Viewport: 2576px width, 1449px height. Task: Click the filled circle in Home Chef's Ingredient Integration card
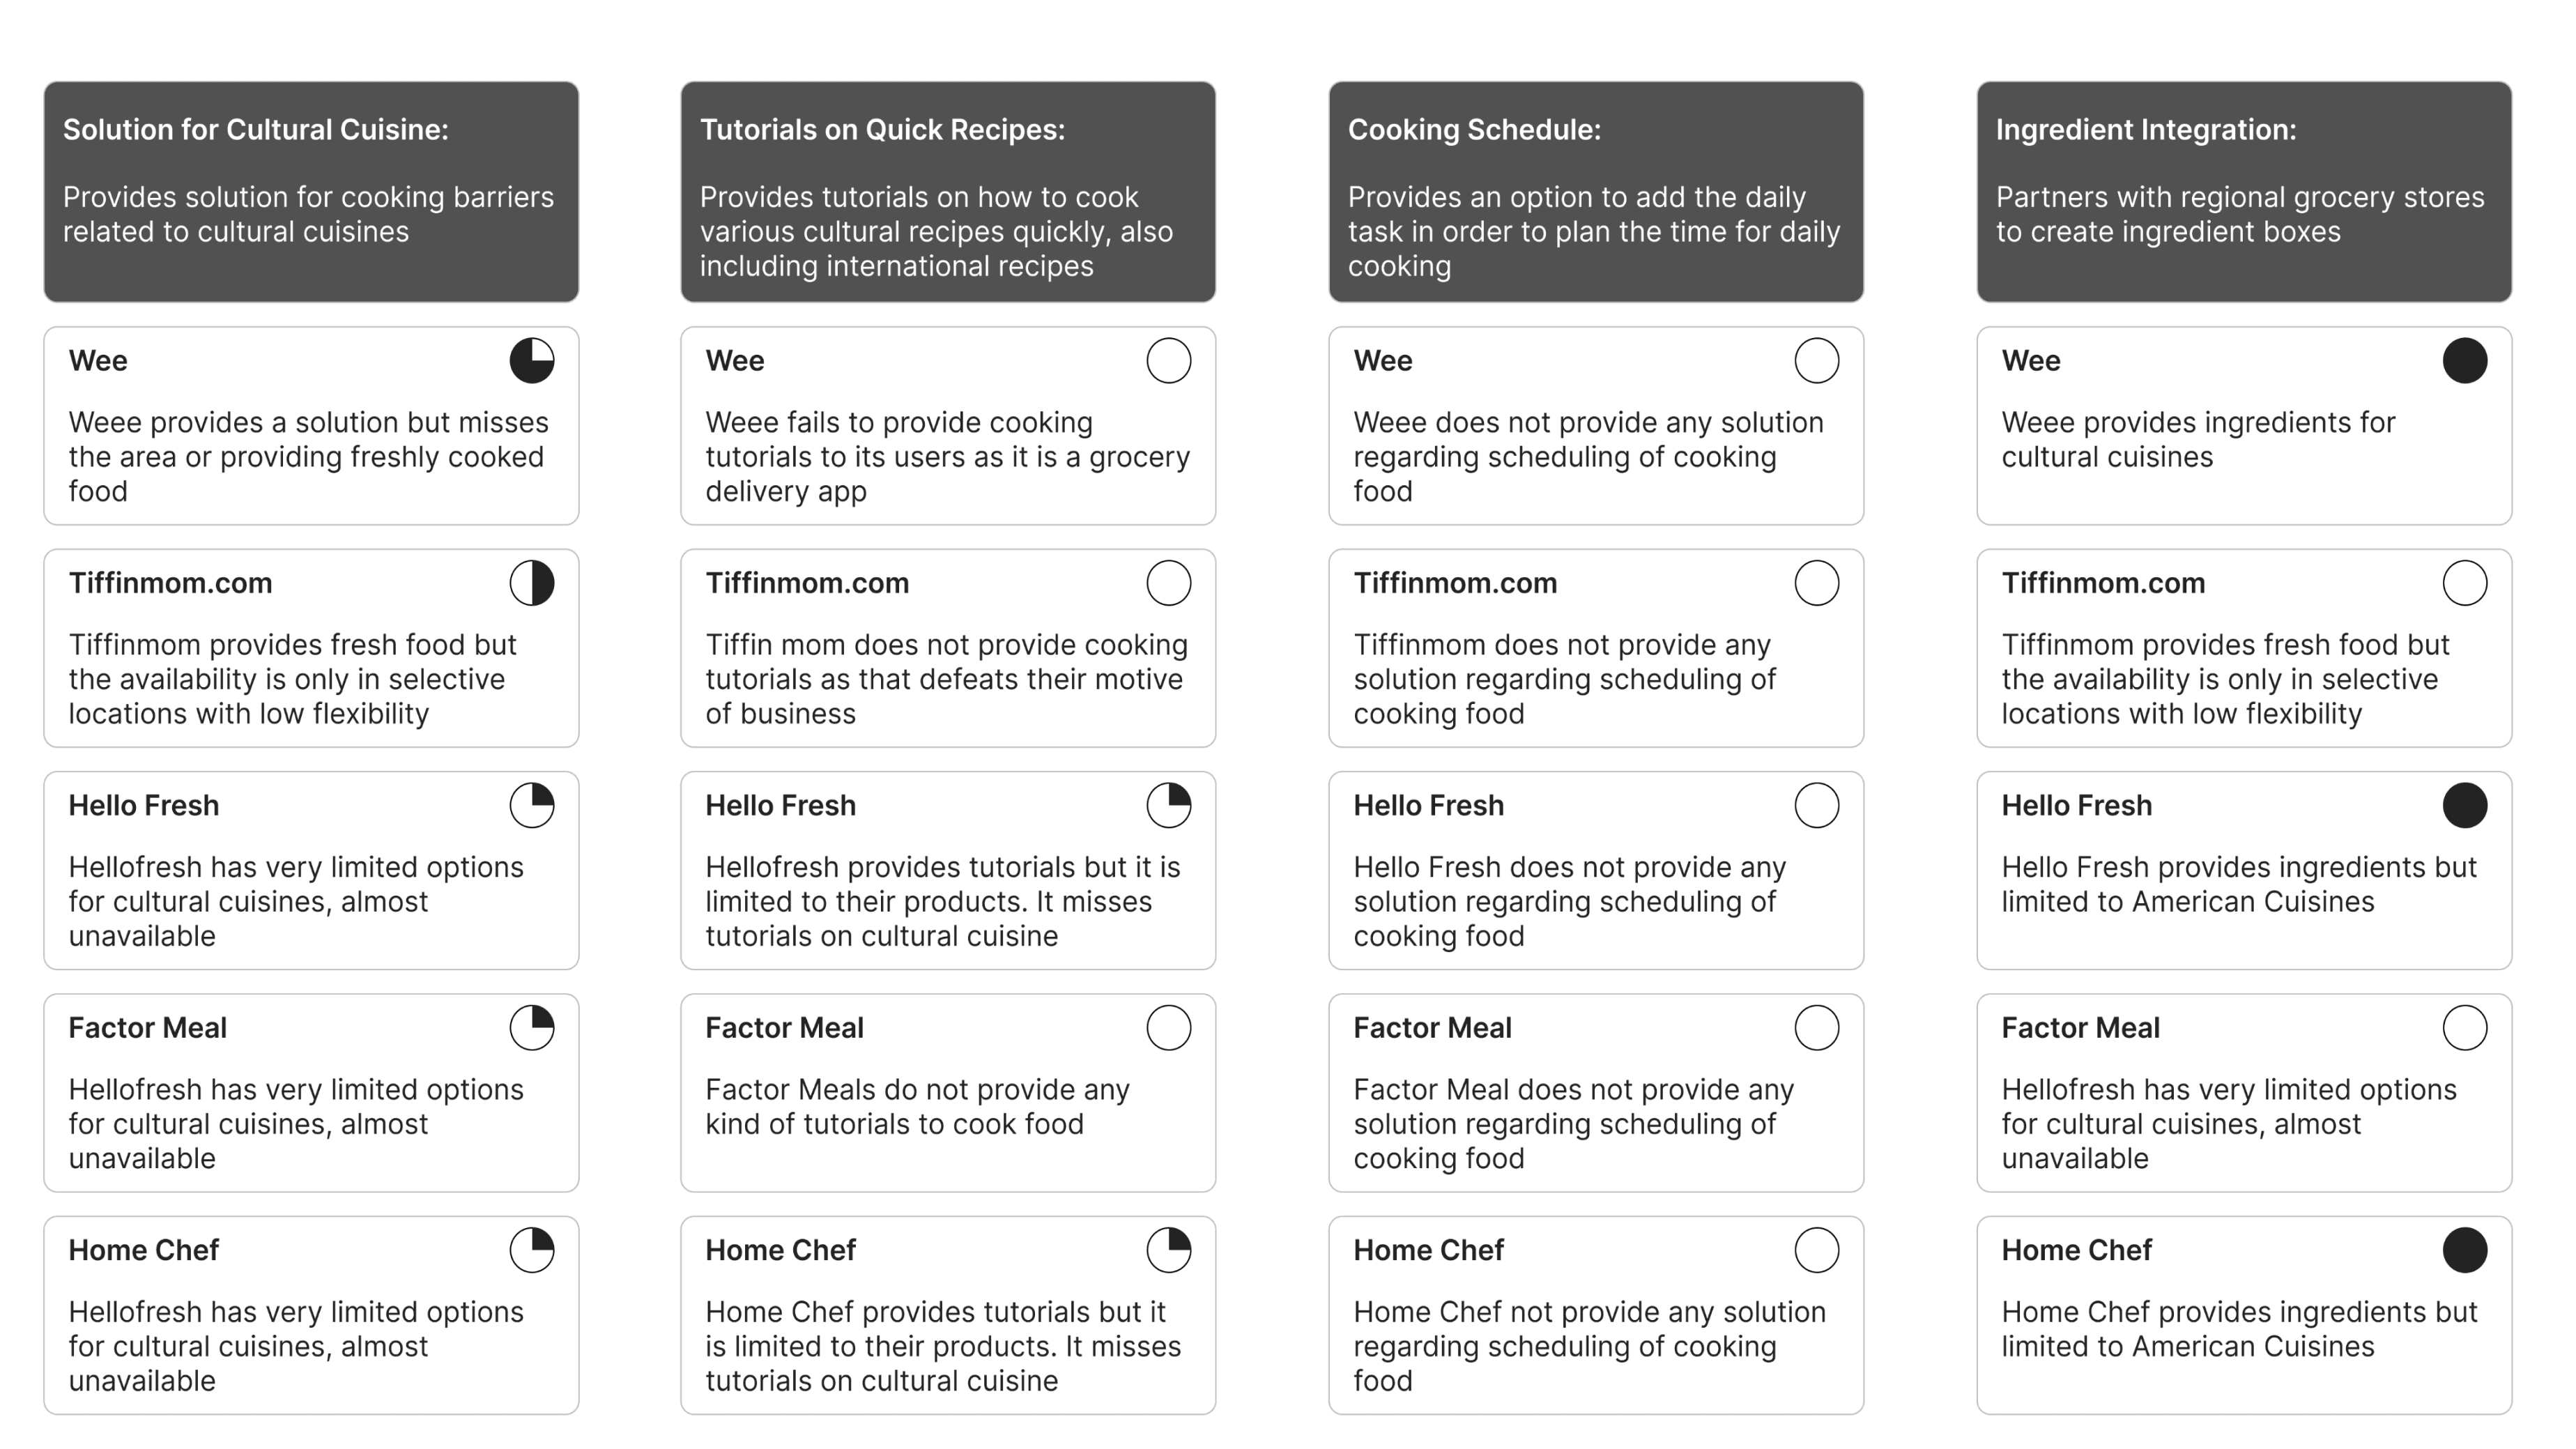pyautogui.click(x=2464, y=1250)
